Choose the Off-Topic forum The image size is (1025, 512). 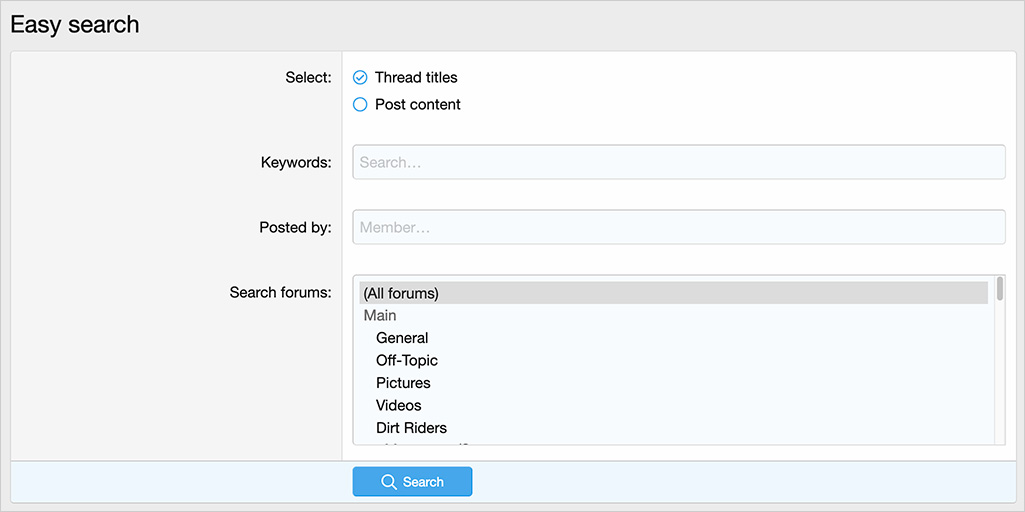406,360
